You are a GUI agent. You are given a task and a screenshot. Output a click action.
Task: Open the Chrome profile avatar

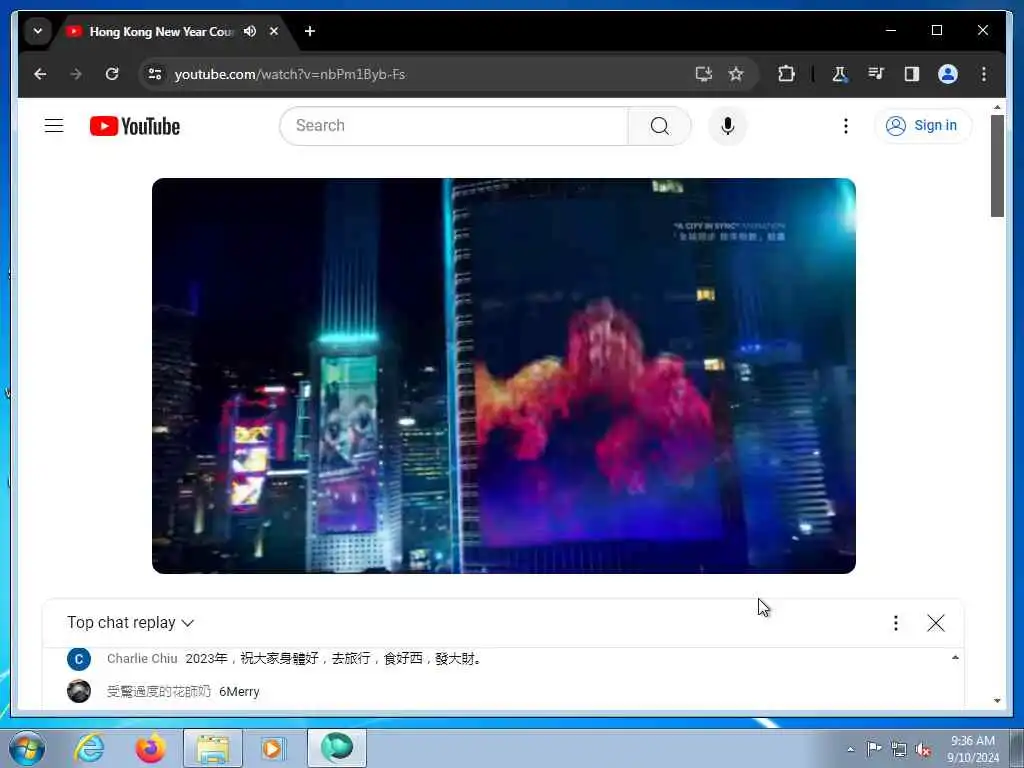(x=948, y=74)
